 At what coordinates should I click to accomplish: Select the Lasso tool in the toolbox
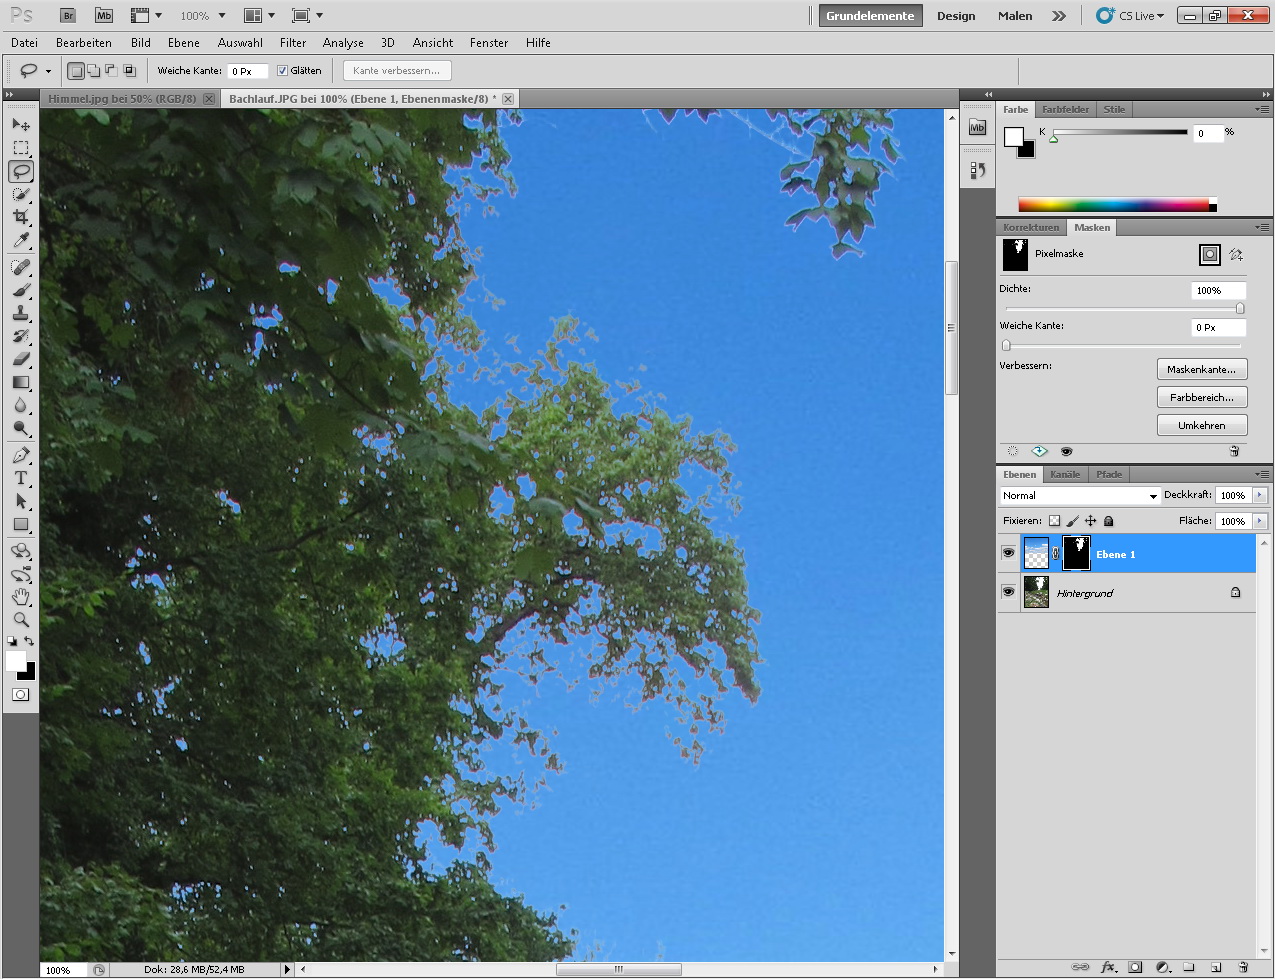[21, 171]
